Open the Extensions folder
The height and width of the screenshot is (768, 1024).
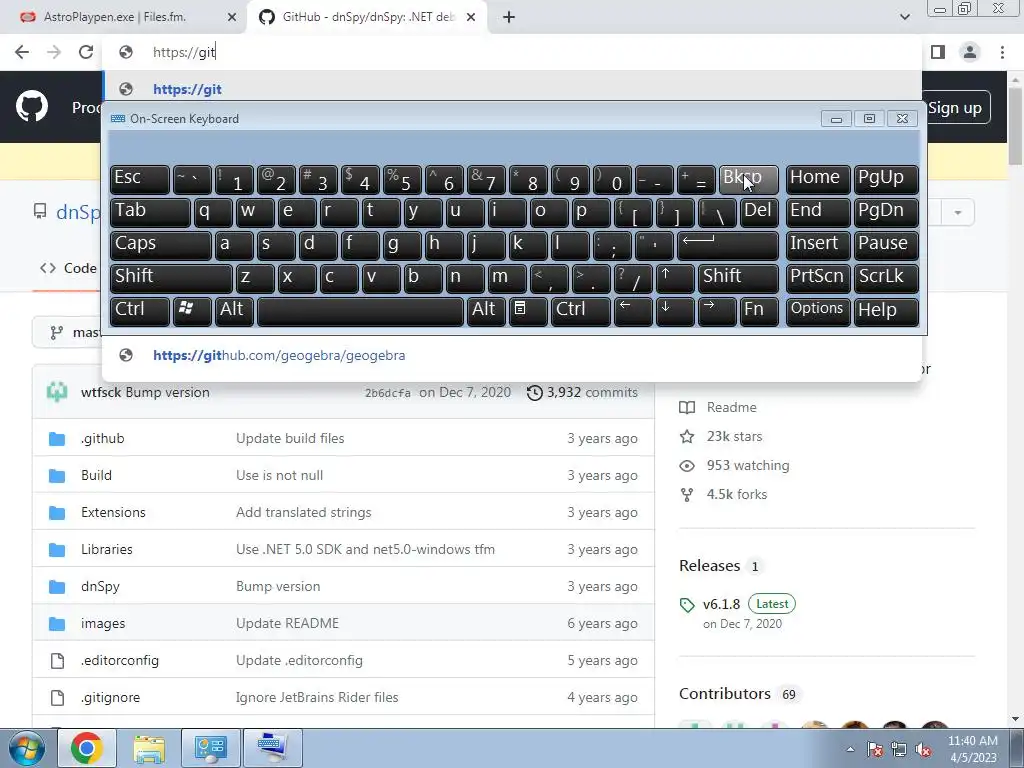tap(113, 512)
